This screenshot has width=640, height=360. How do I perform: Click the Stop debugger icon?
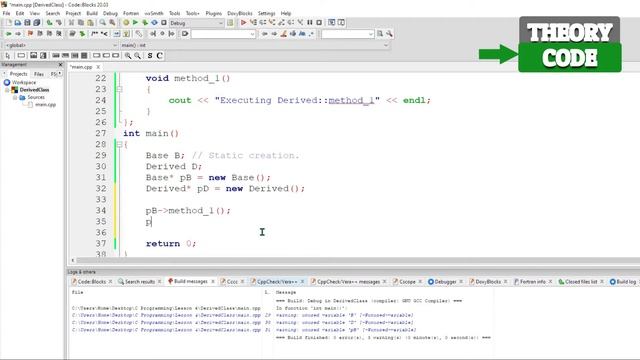tap(319, 23)
